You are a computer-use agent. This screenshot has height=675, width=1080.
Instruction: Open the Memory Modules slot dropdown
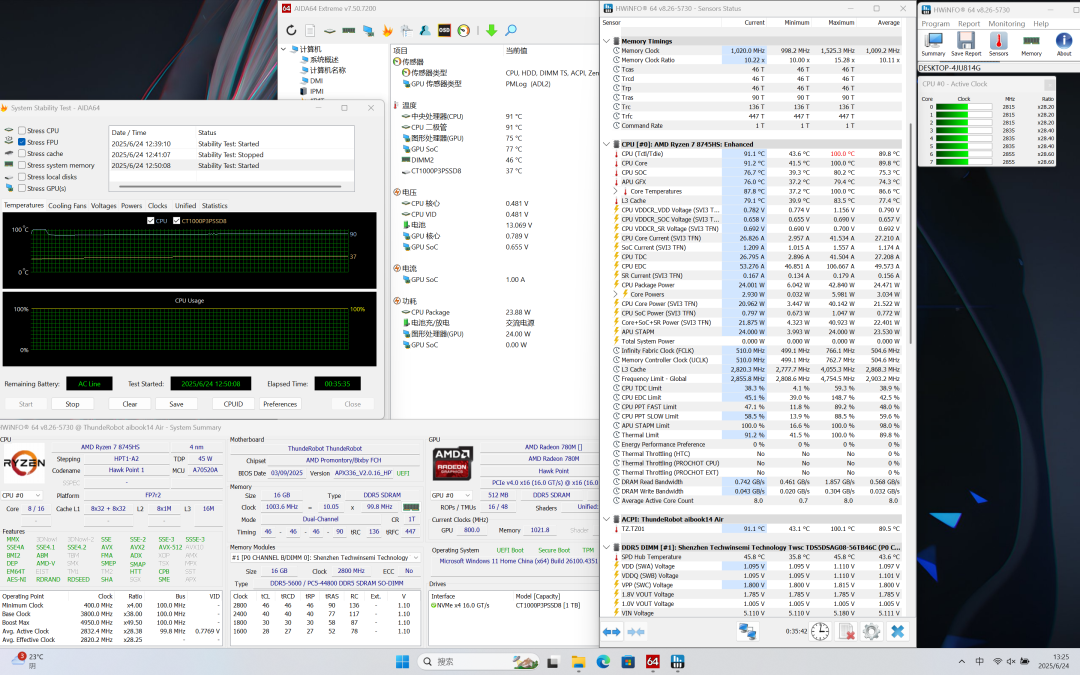[325, 557]
